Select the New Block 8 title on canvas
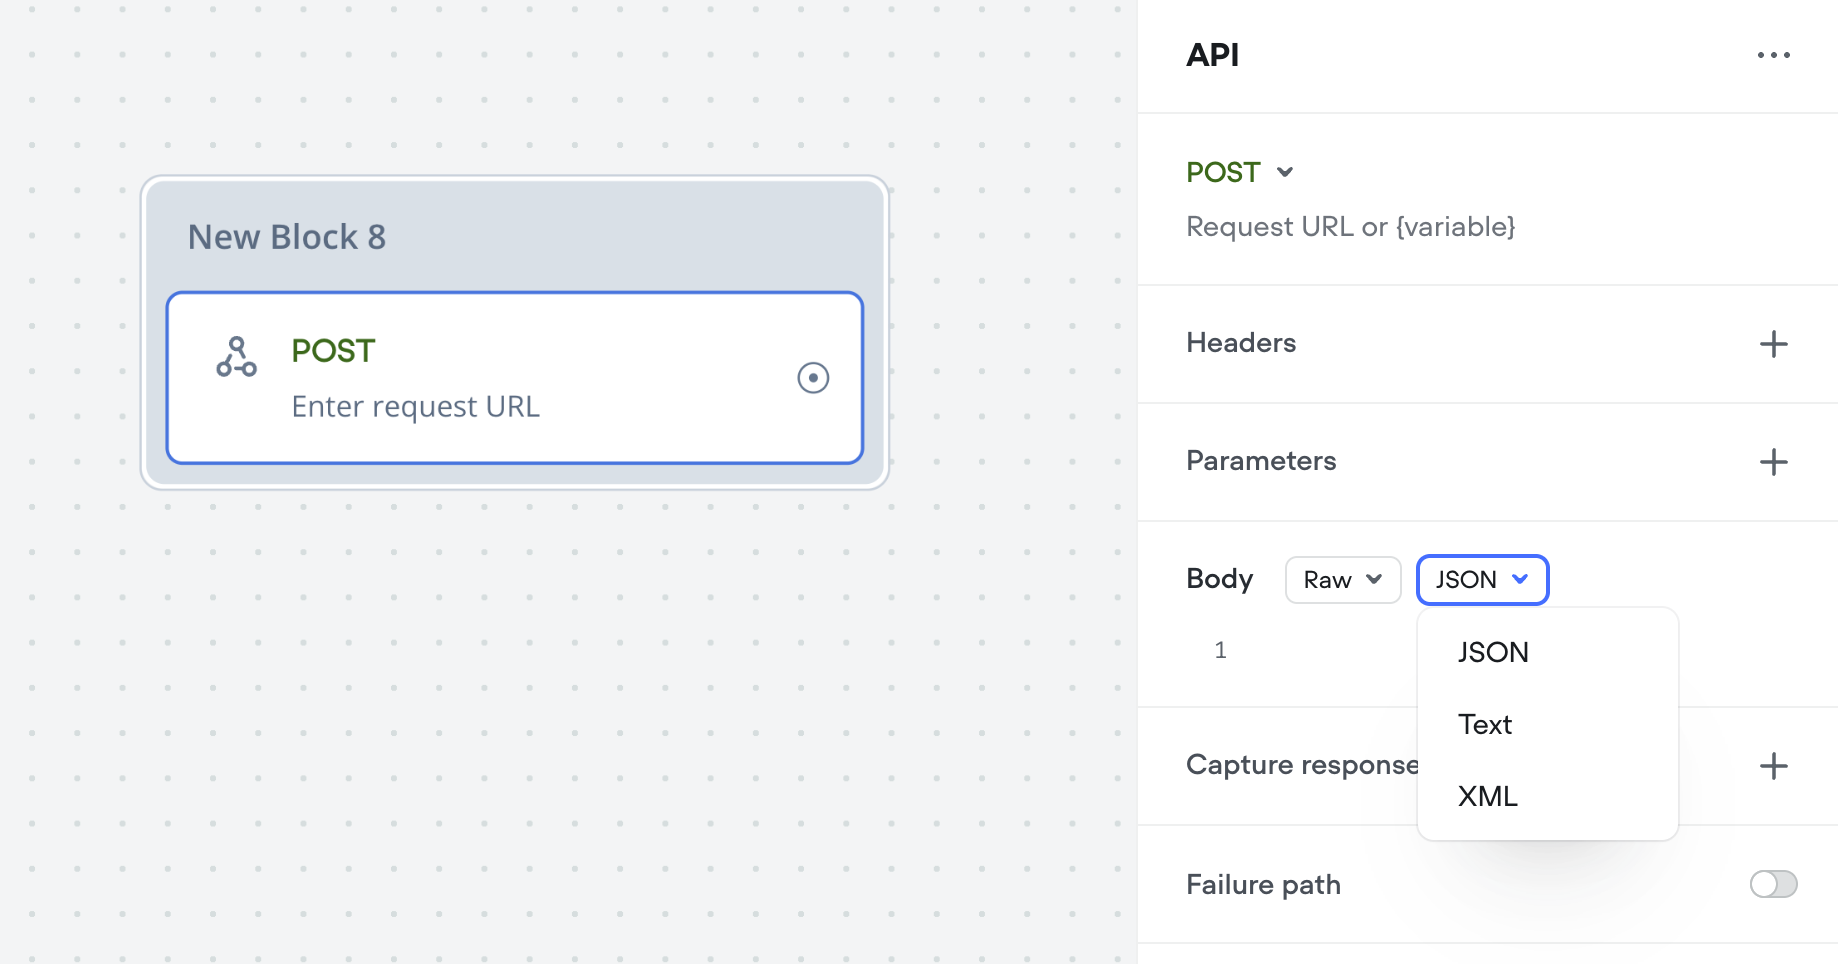 pos(287,237)
